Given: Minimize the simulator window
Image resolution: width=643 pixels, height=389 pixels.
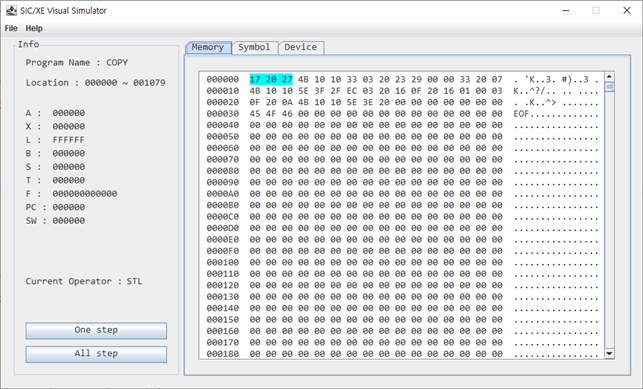Looking at the screenshot, I should click(566, 11).
